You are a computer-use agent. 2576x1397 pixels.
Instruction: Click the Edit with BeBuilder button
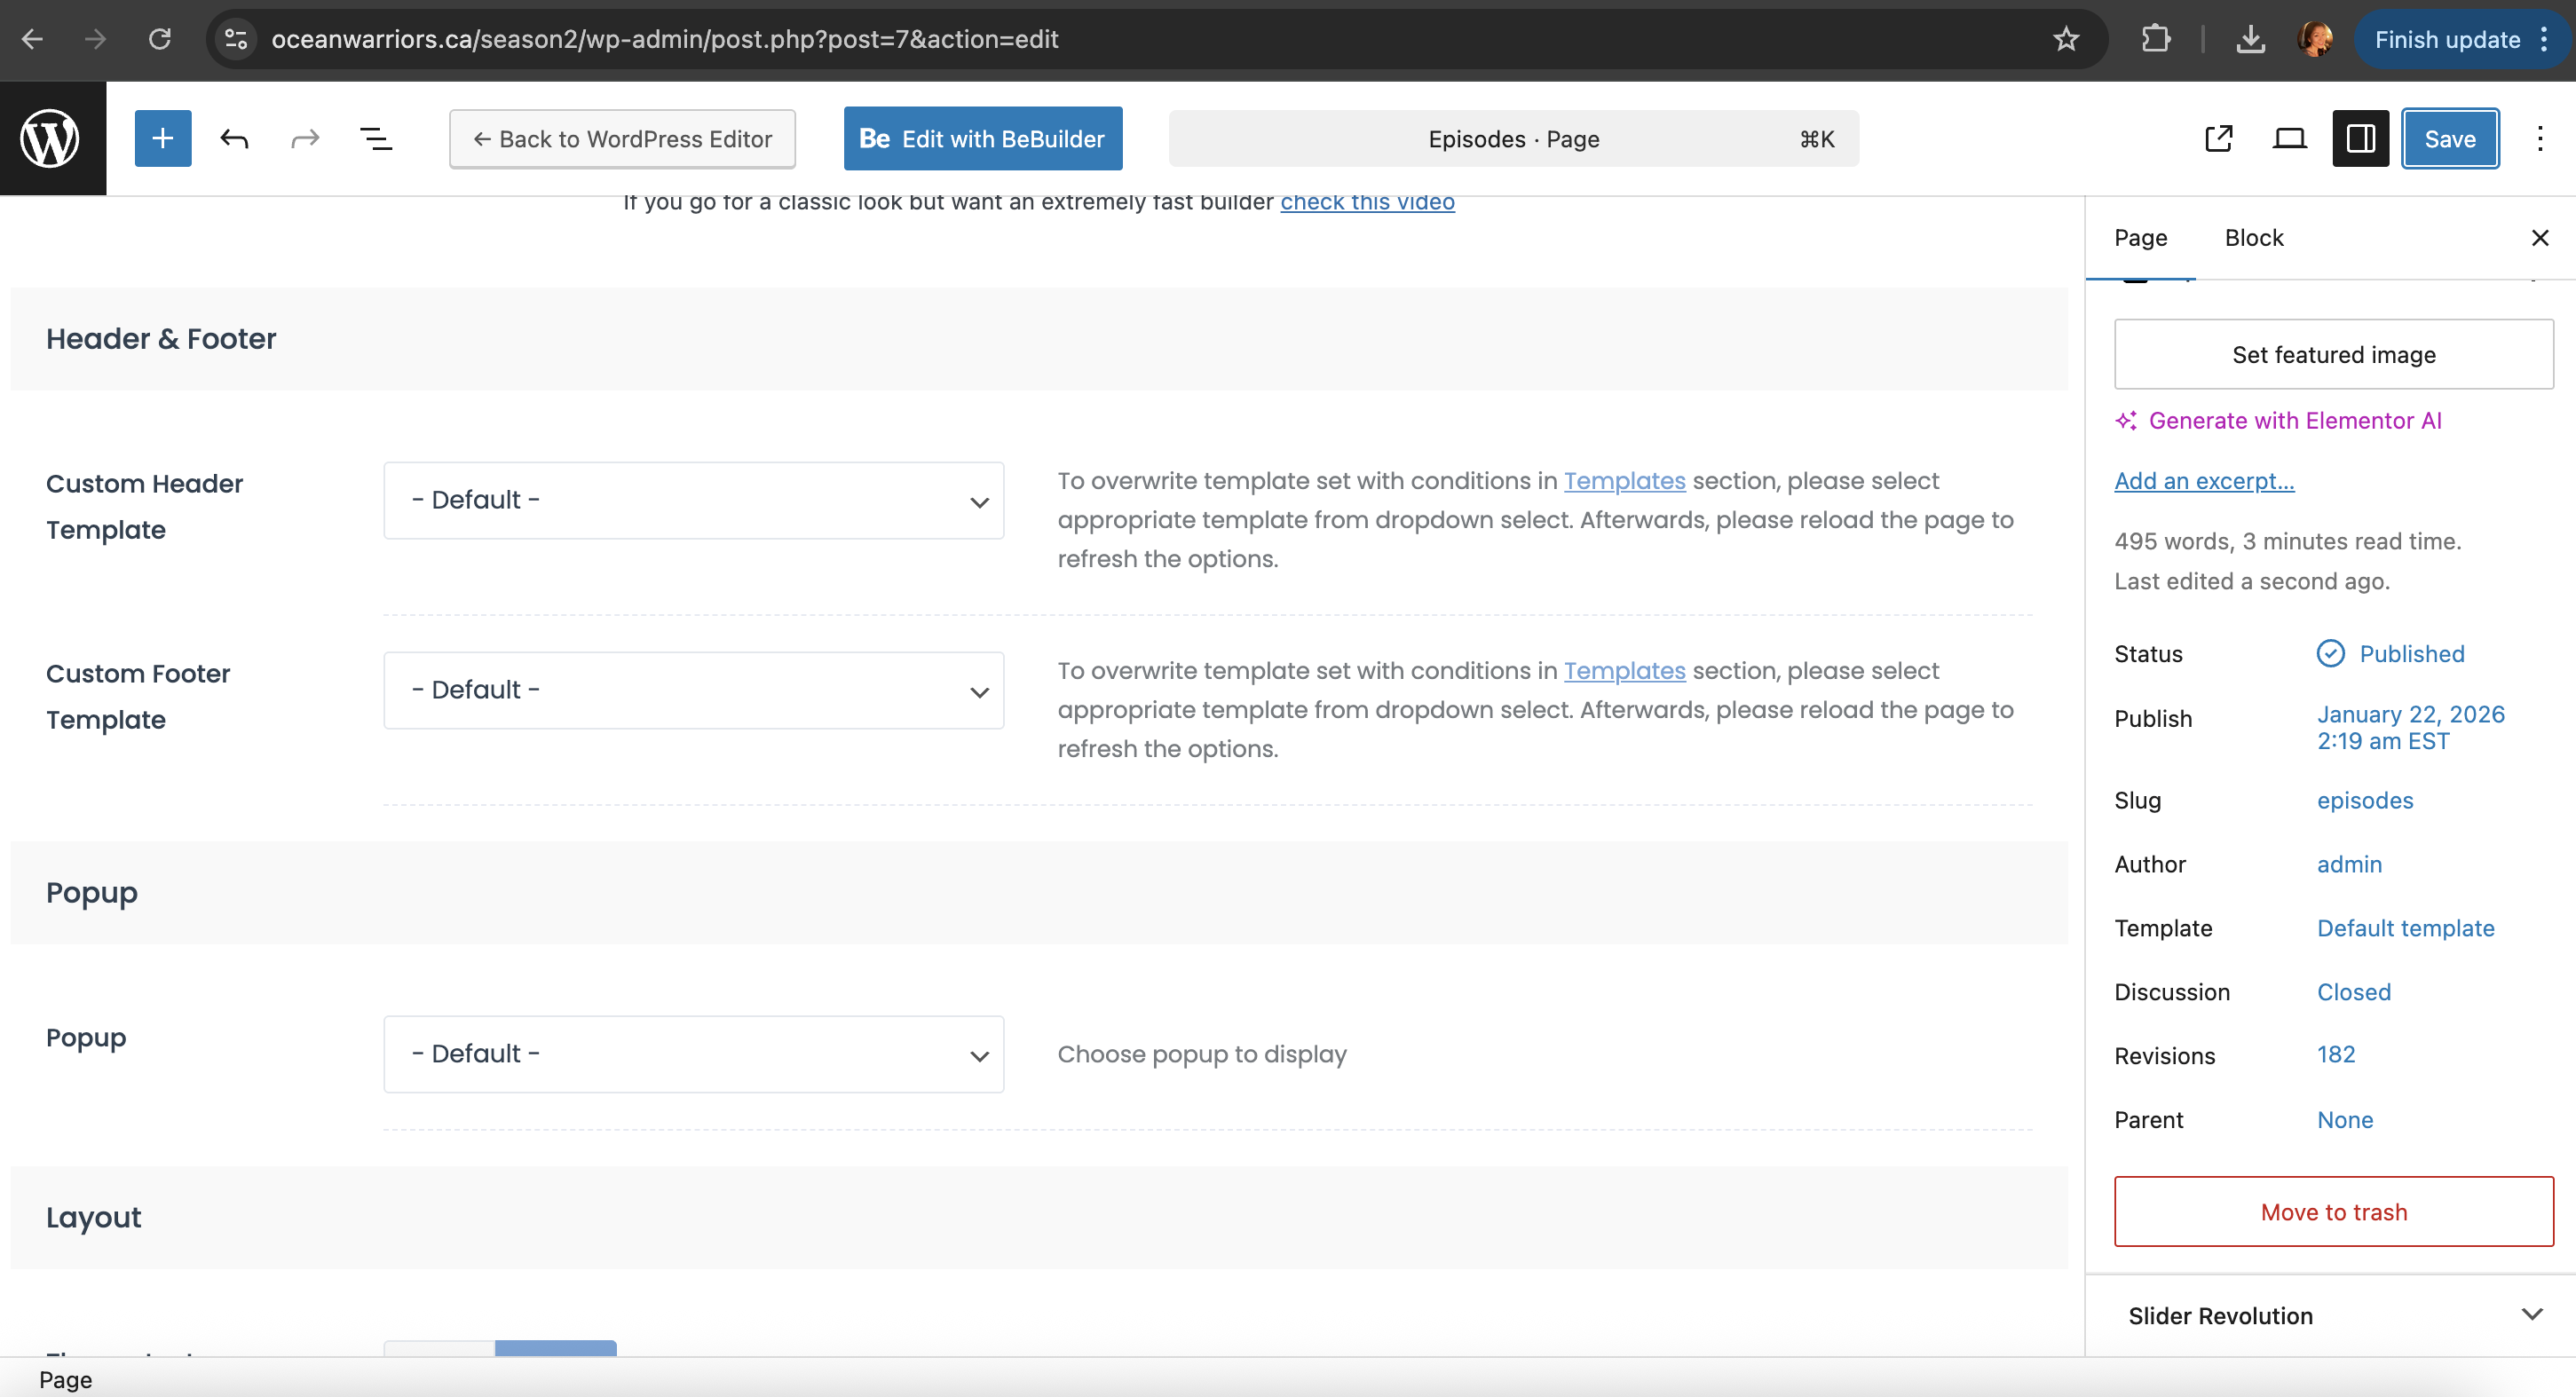pyautogui.click(x=982, y=138)
